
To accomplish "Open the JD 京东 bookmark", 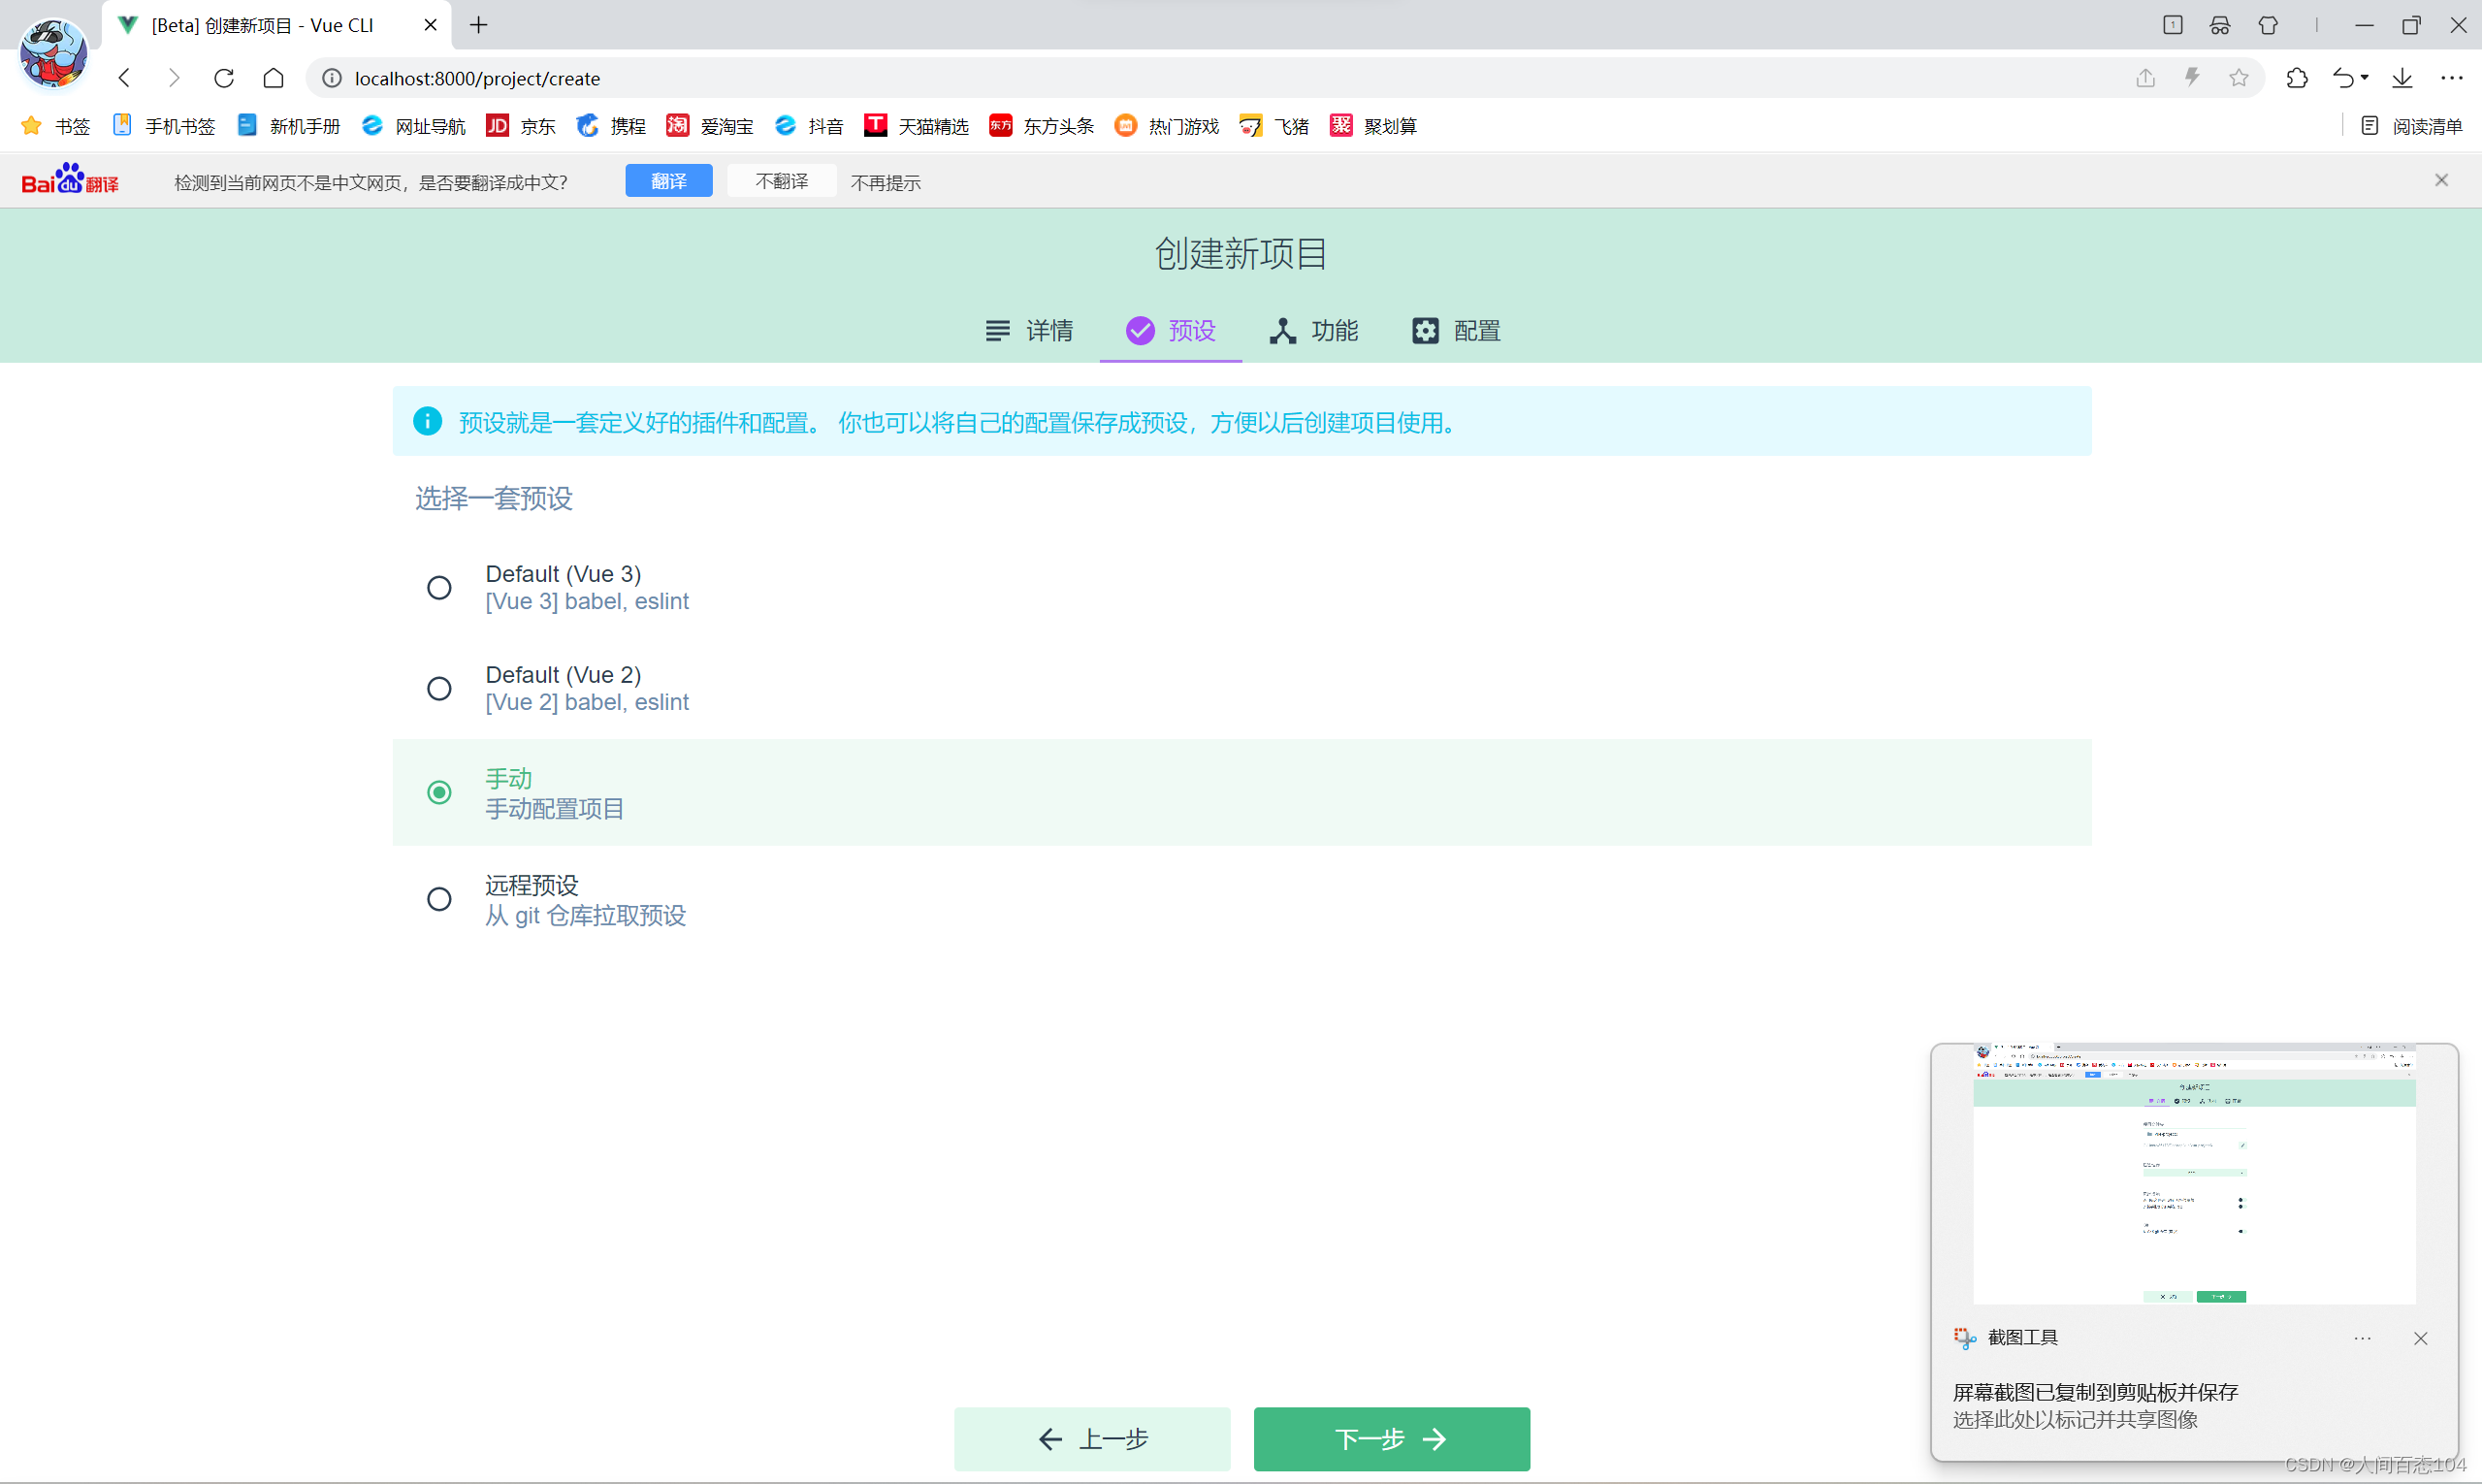I will [521, 126].
